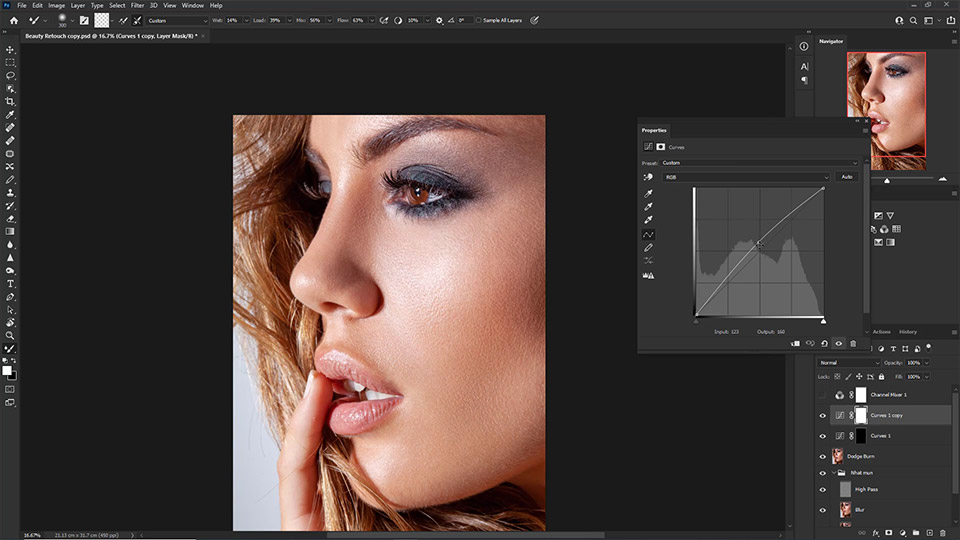Click the Auto button in Curves
Screen dimensions: 960x540
(x=846, y=177)
